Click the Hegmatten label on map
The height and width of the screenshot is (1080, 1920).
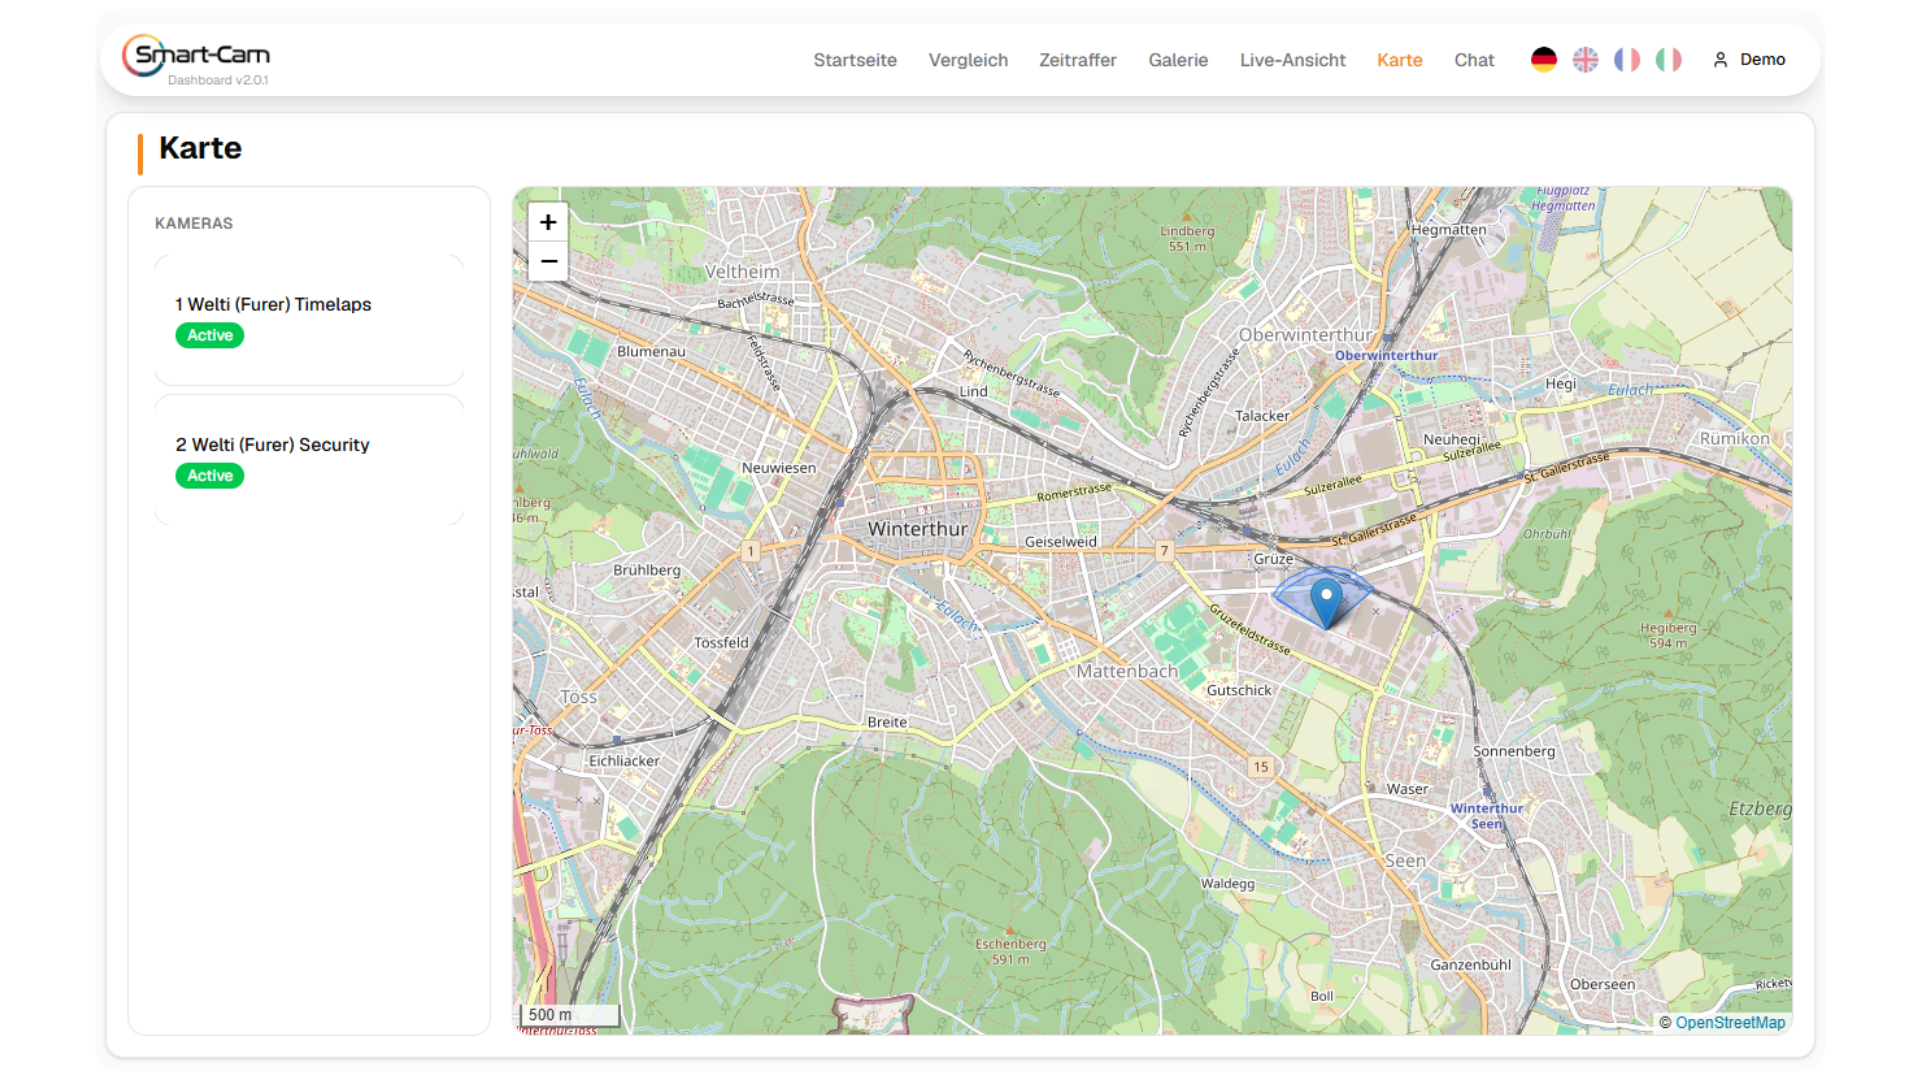[1447, 230]
